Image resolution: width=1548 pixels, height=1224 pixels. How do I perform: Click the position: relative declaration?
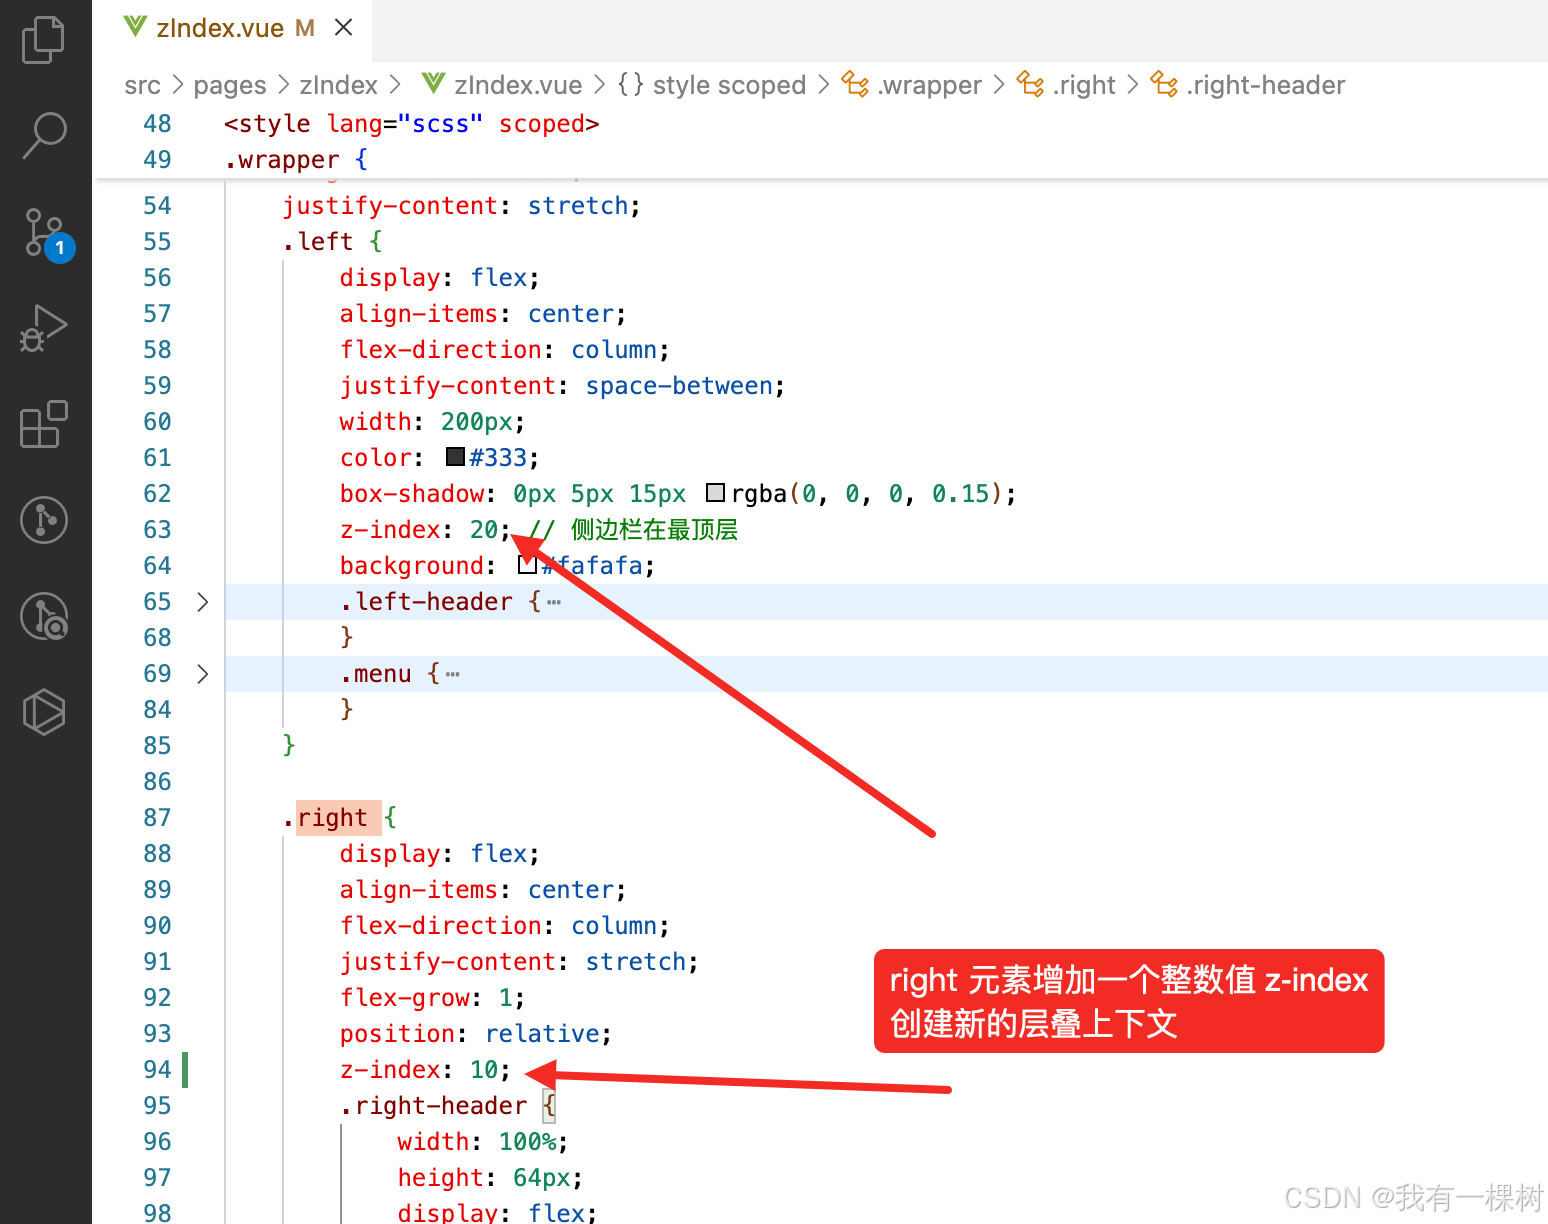coord(475,1034)
